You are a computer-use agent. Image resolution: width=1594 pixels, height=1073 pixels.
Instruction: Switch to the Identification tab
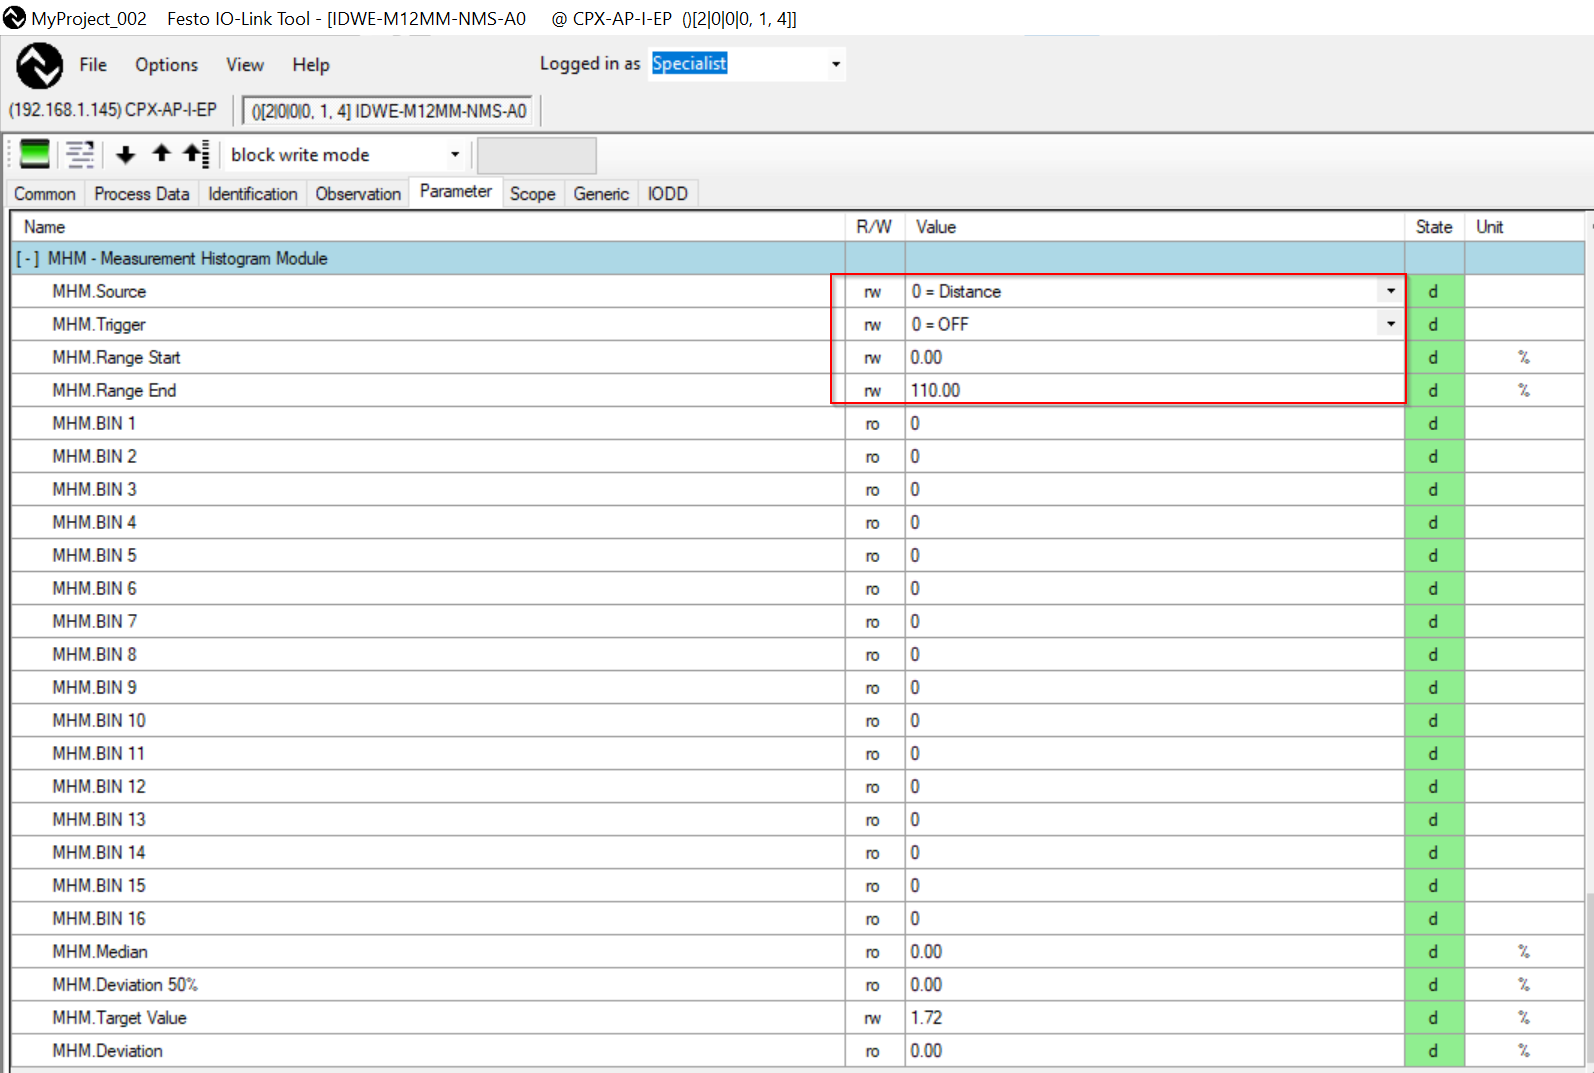(253, 194)
